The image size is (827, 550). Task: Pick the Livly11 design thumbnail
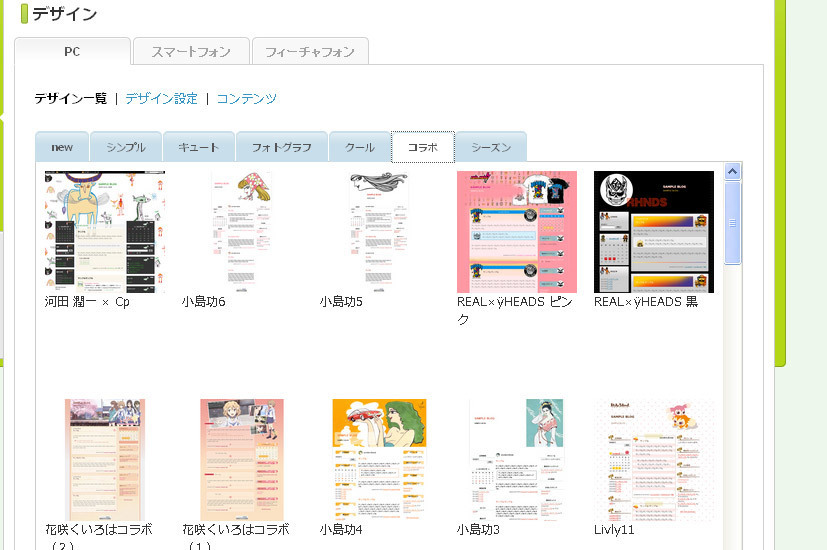654,460
